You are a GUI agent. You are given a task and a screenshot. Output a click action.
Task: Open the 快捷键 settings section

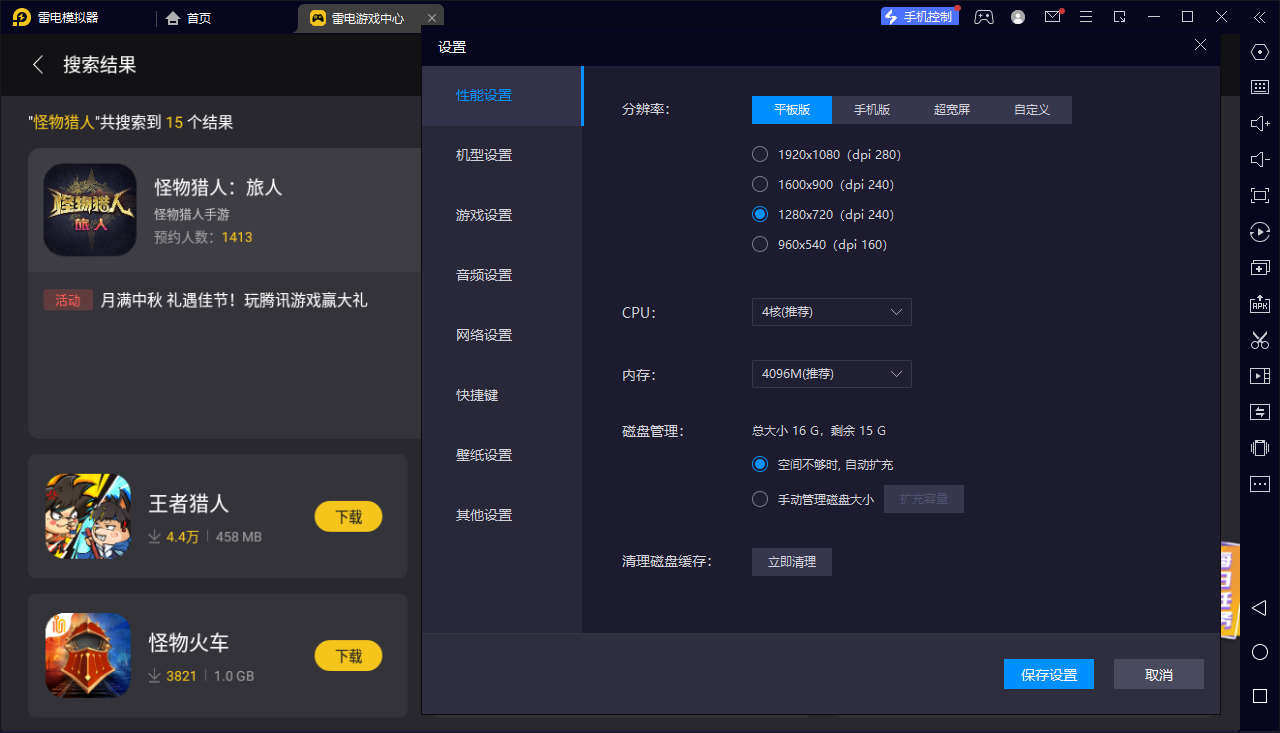pyautogui.click(x=501, y=396)
